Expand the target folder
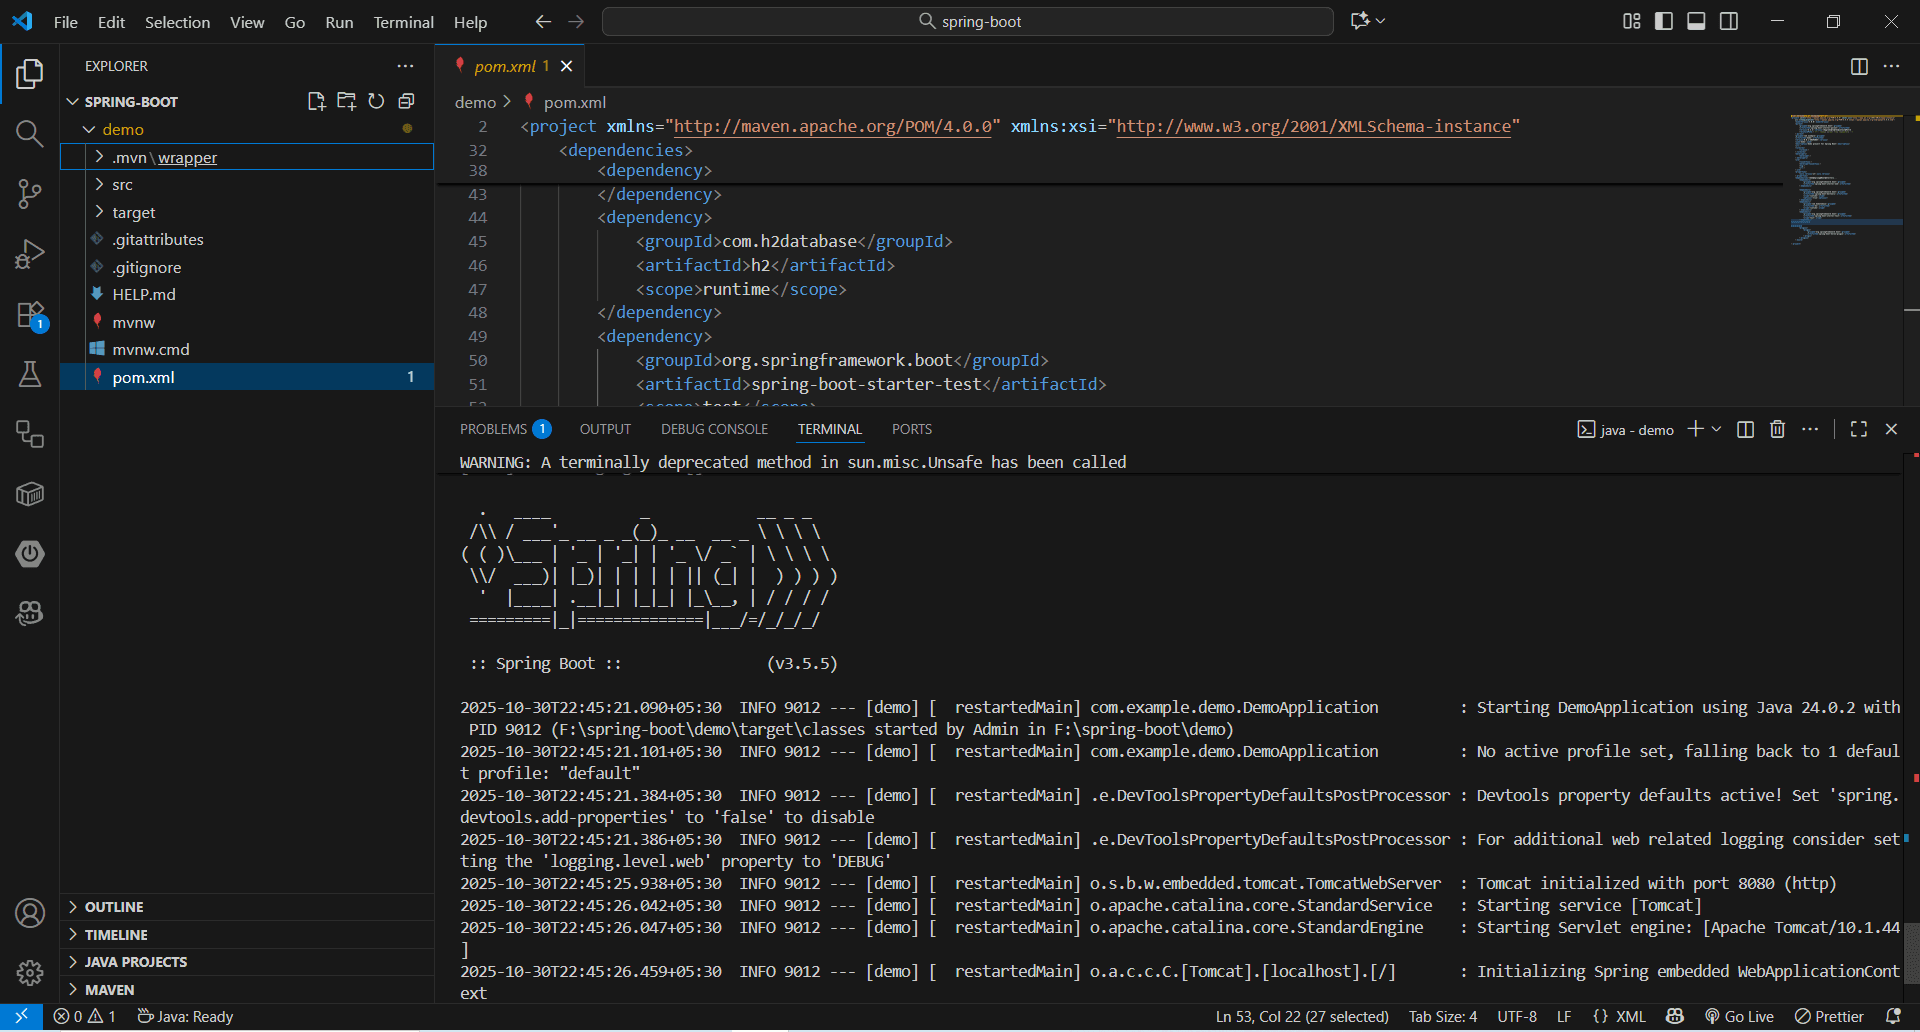 [247, 212]
